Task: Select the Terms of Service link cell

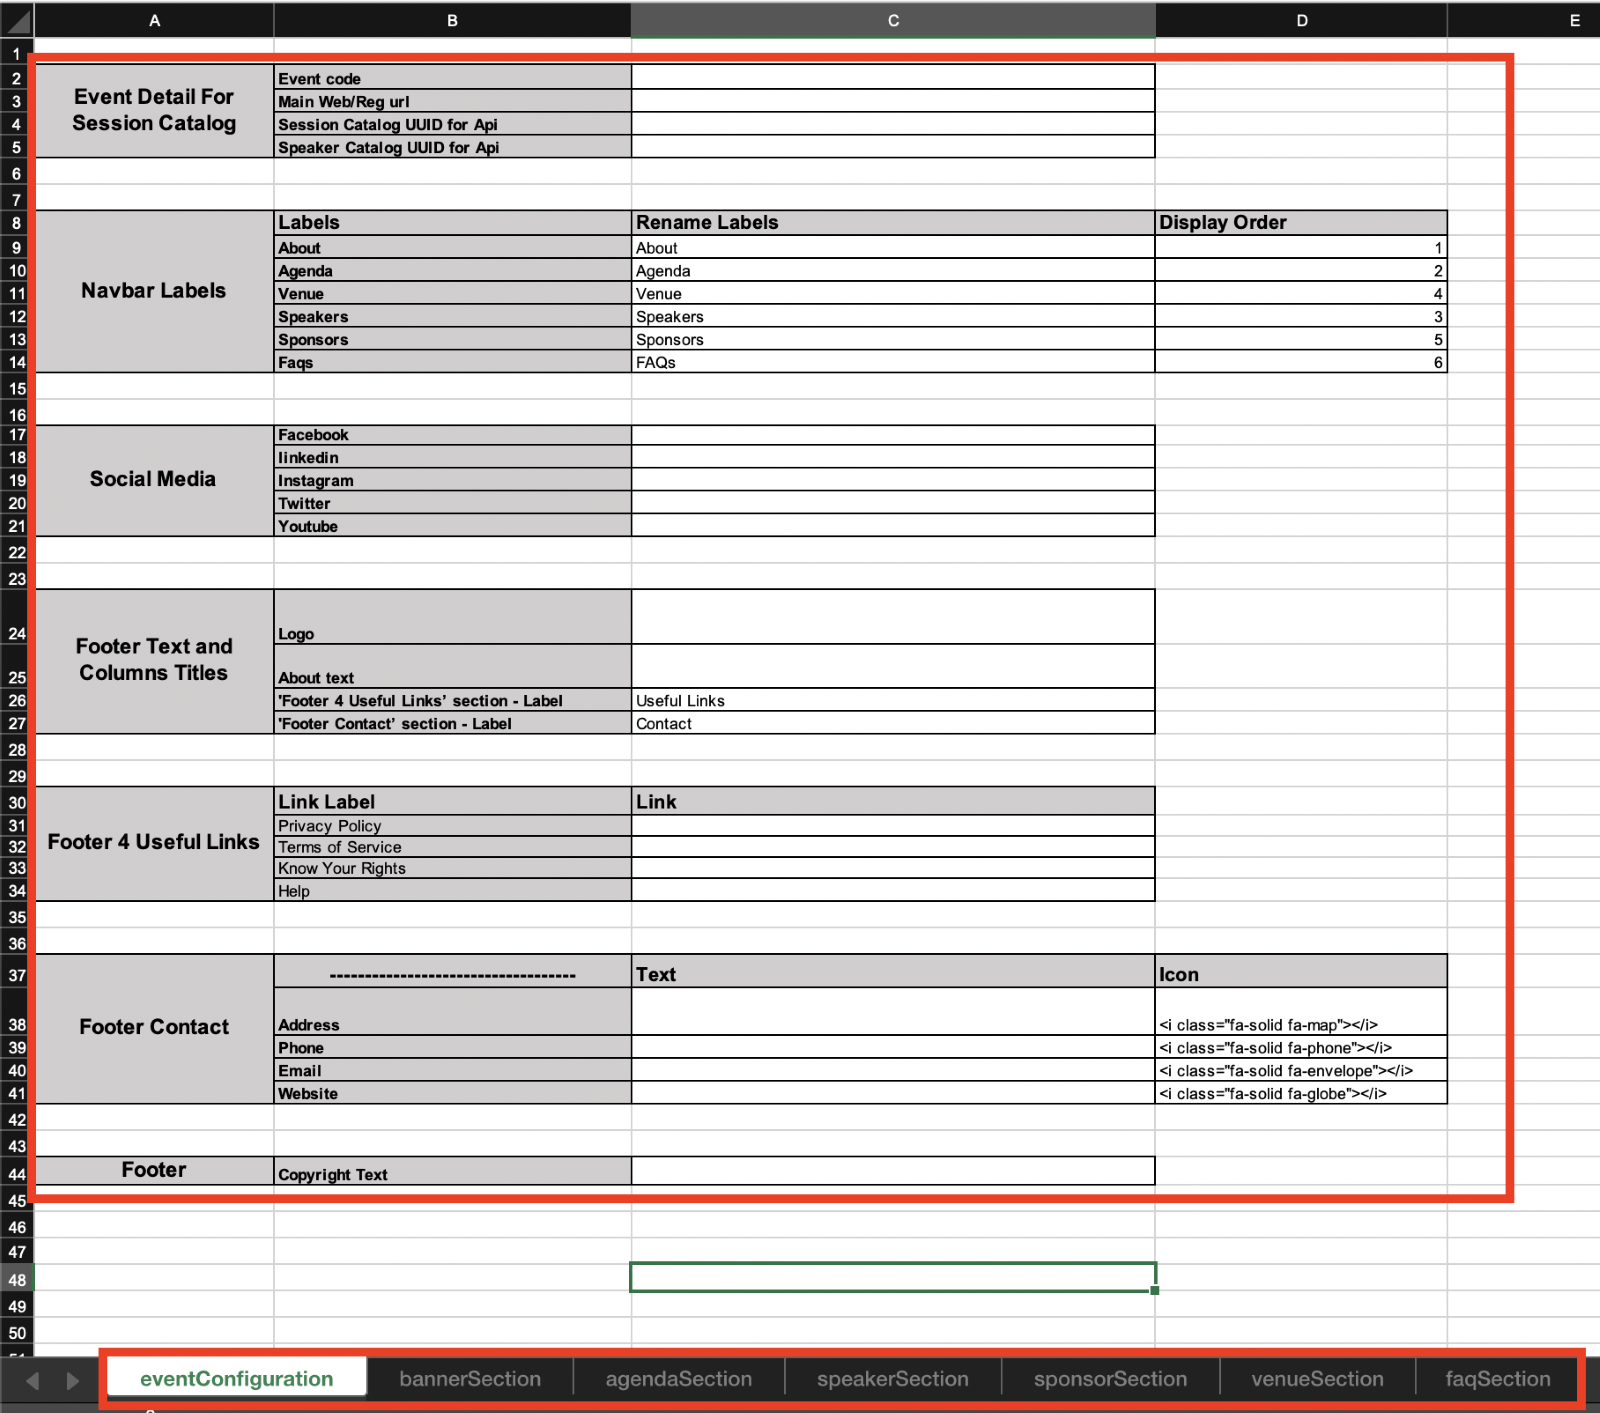Action: pos(893,847)
